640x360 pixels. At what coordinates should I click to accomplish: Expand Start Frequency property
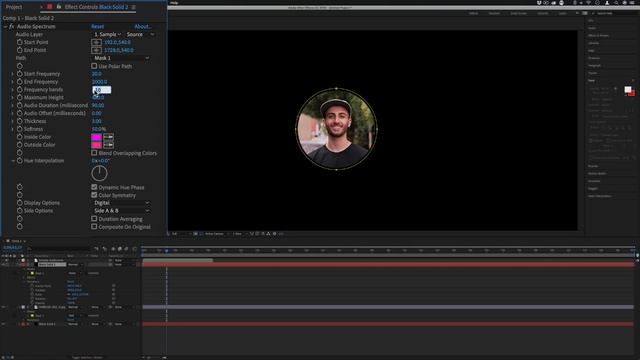(x=13, y=74)
